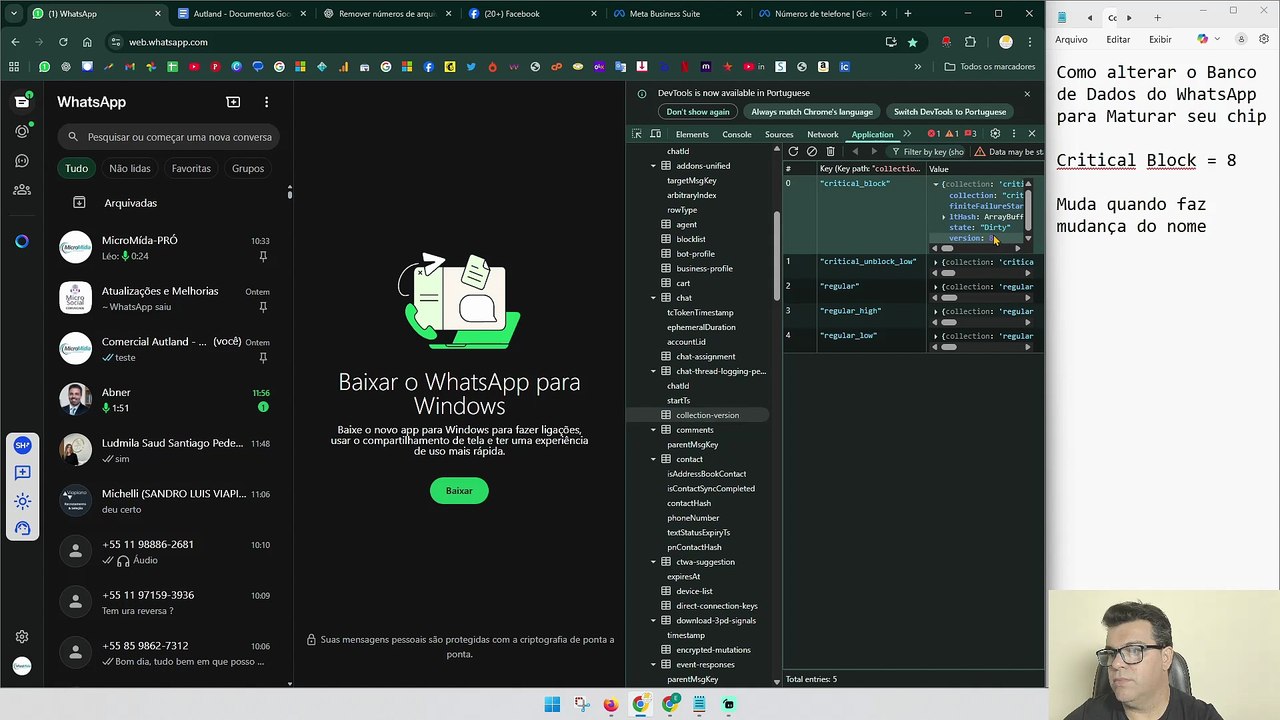The width and height of the screenshot is (1280, 720).
Task: Dismiss the DevTools language notification bar
Action: tap(1027, 93)
